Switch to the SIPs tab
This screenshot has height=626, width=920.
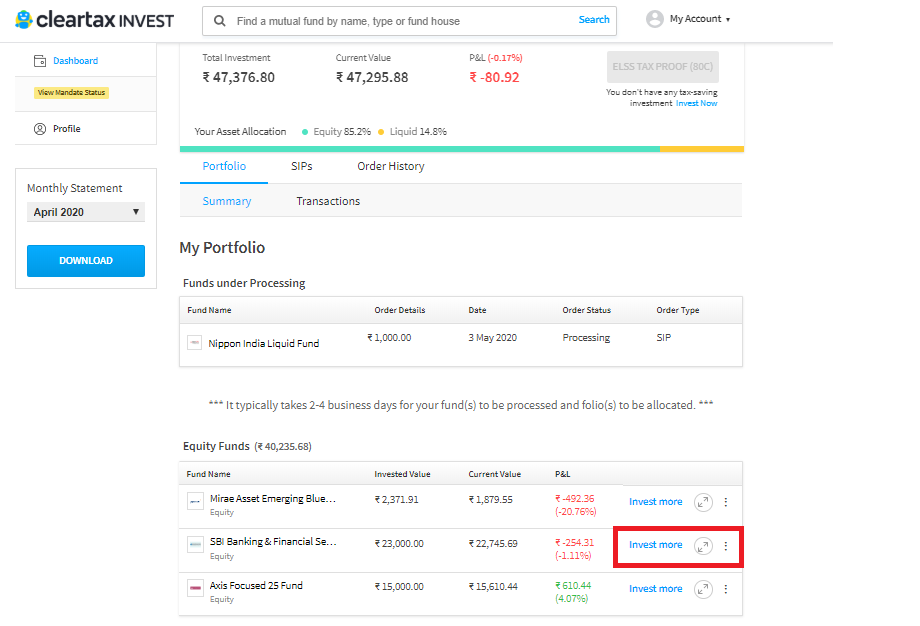pyautogui.click(x=302, y=166)
